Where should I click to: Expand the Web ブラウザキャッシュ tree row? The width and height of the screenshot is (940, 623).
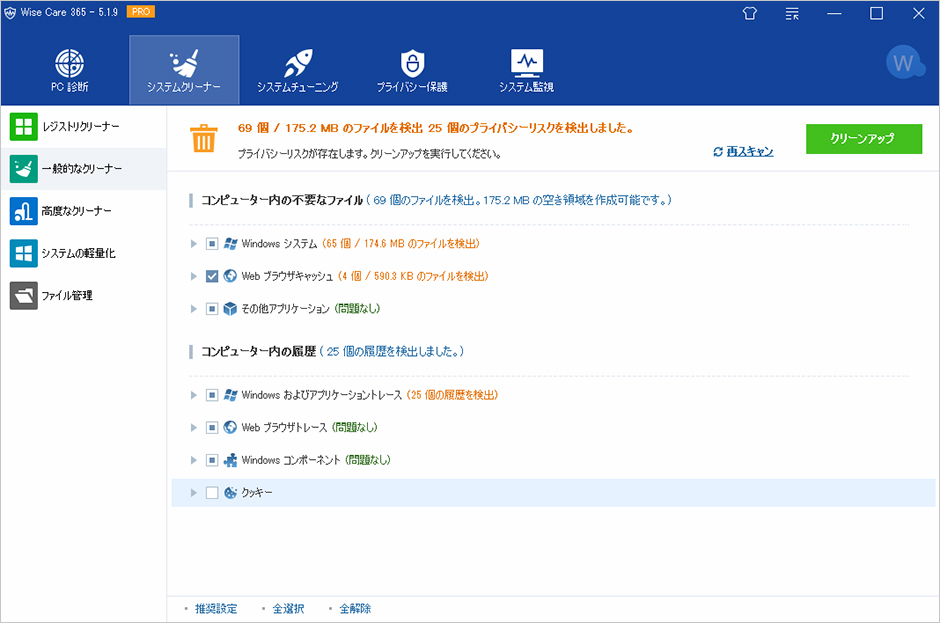(x=193, y=276)
